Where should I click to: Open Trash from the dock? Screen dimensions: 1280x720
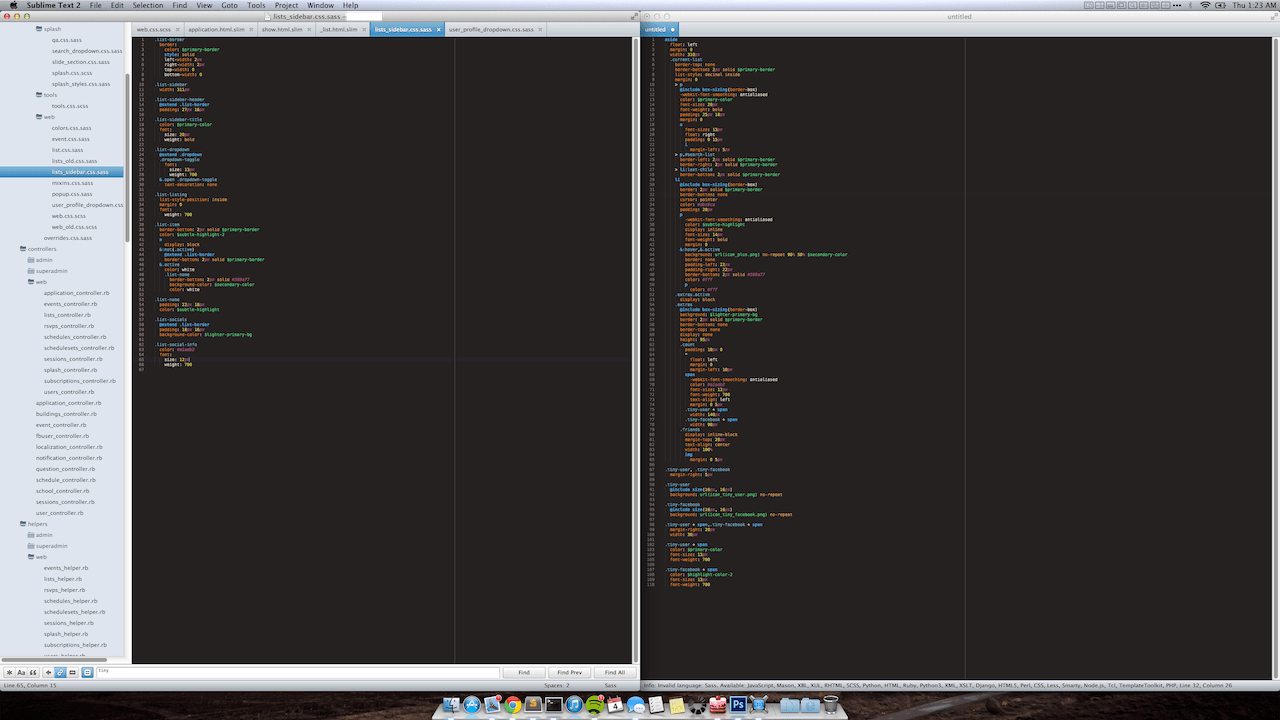[831, 705]
